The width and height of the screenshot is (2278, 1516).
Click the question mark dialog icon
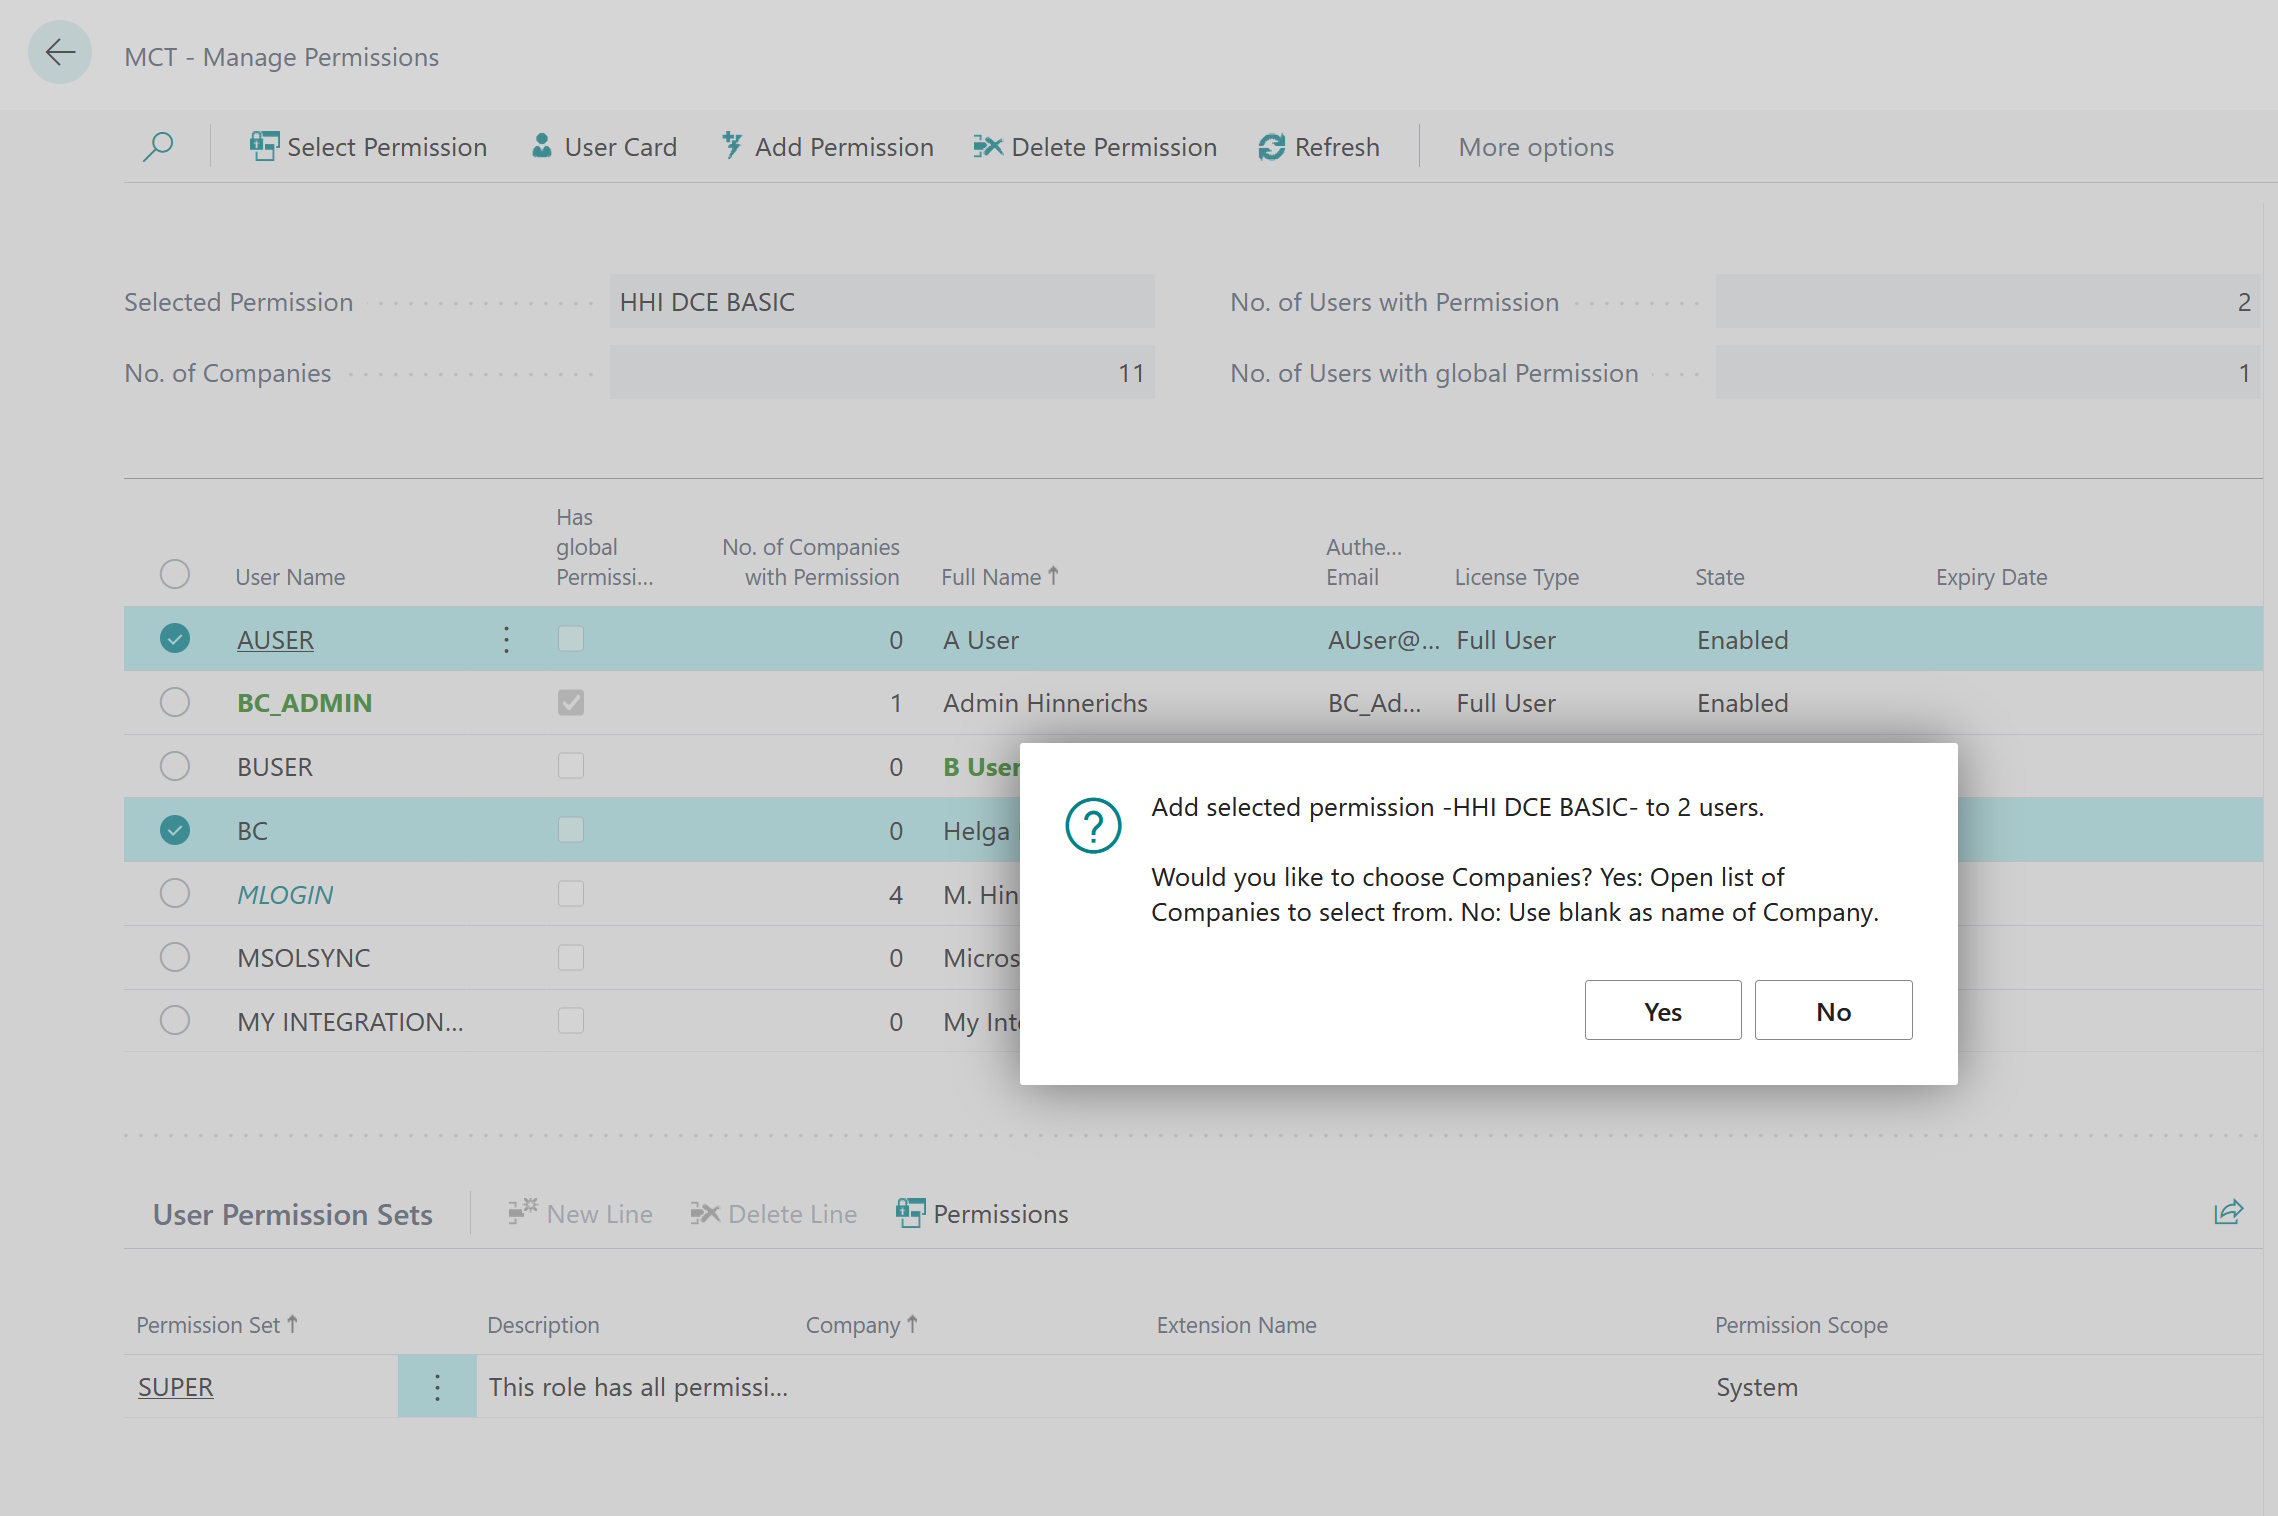pyautogui.click(x=1093, y=825)
